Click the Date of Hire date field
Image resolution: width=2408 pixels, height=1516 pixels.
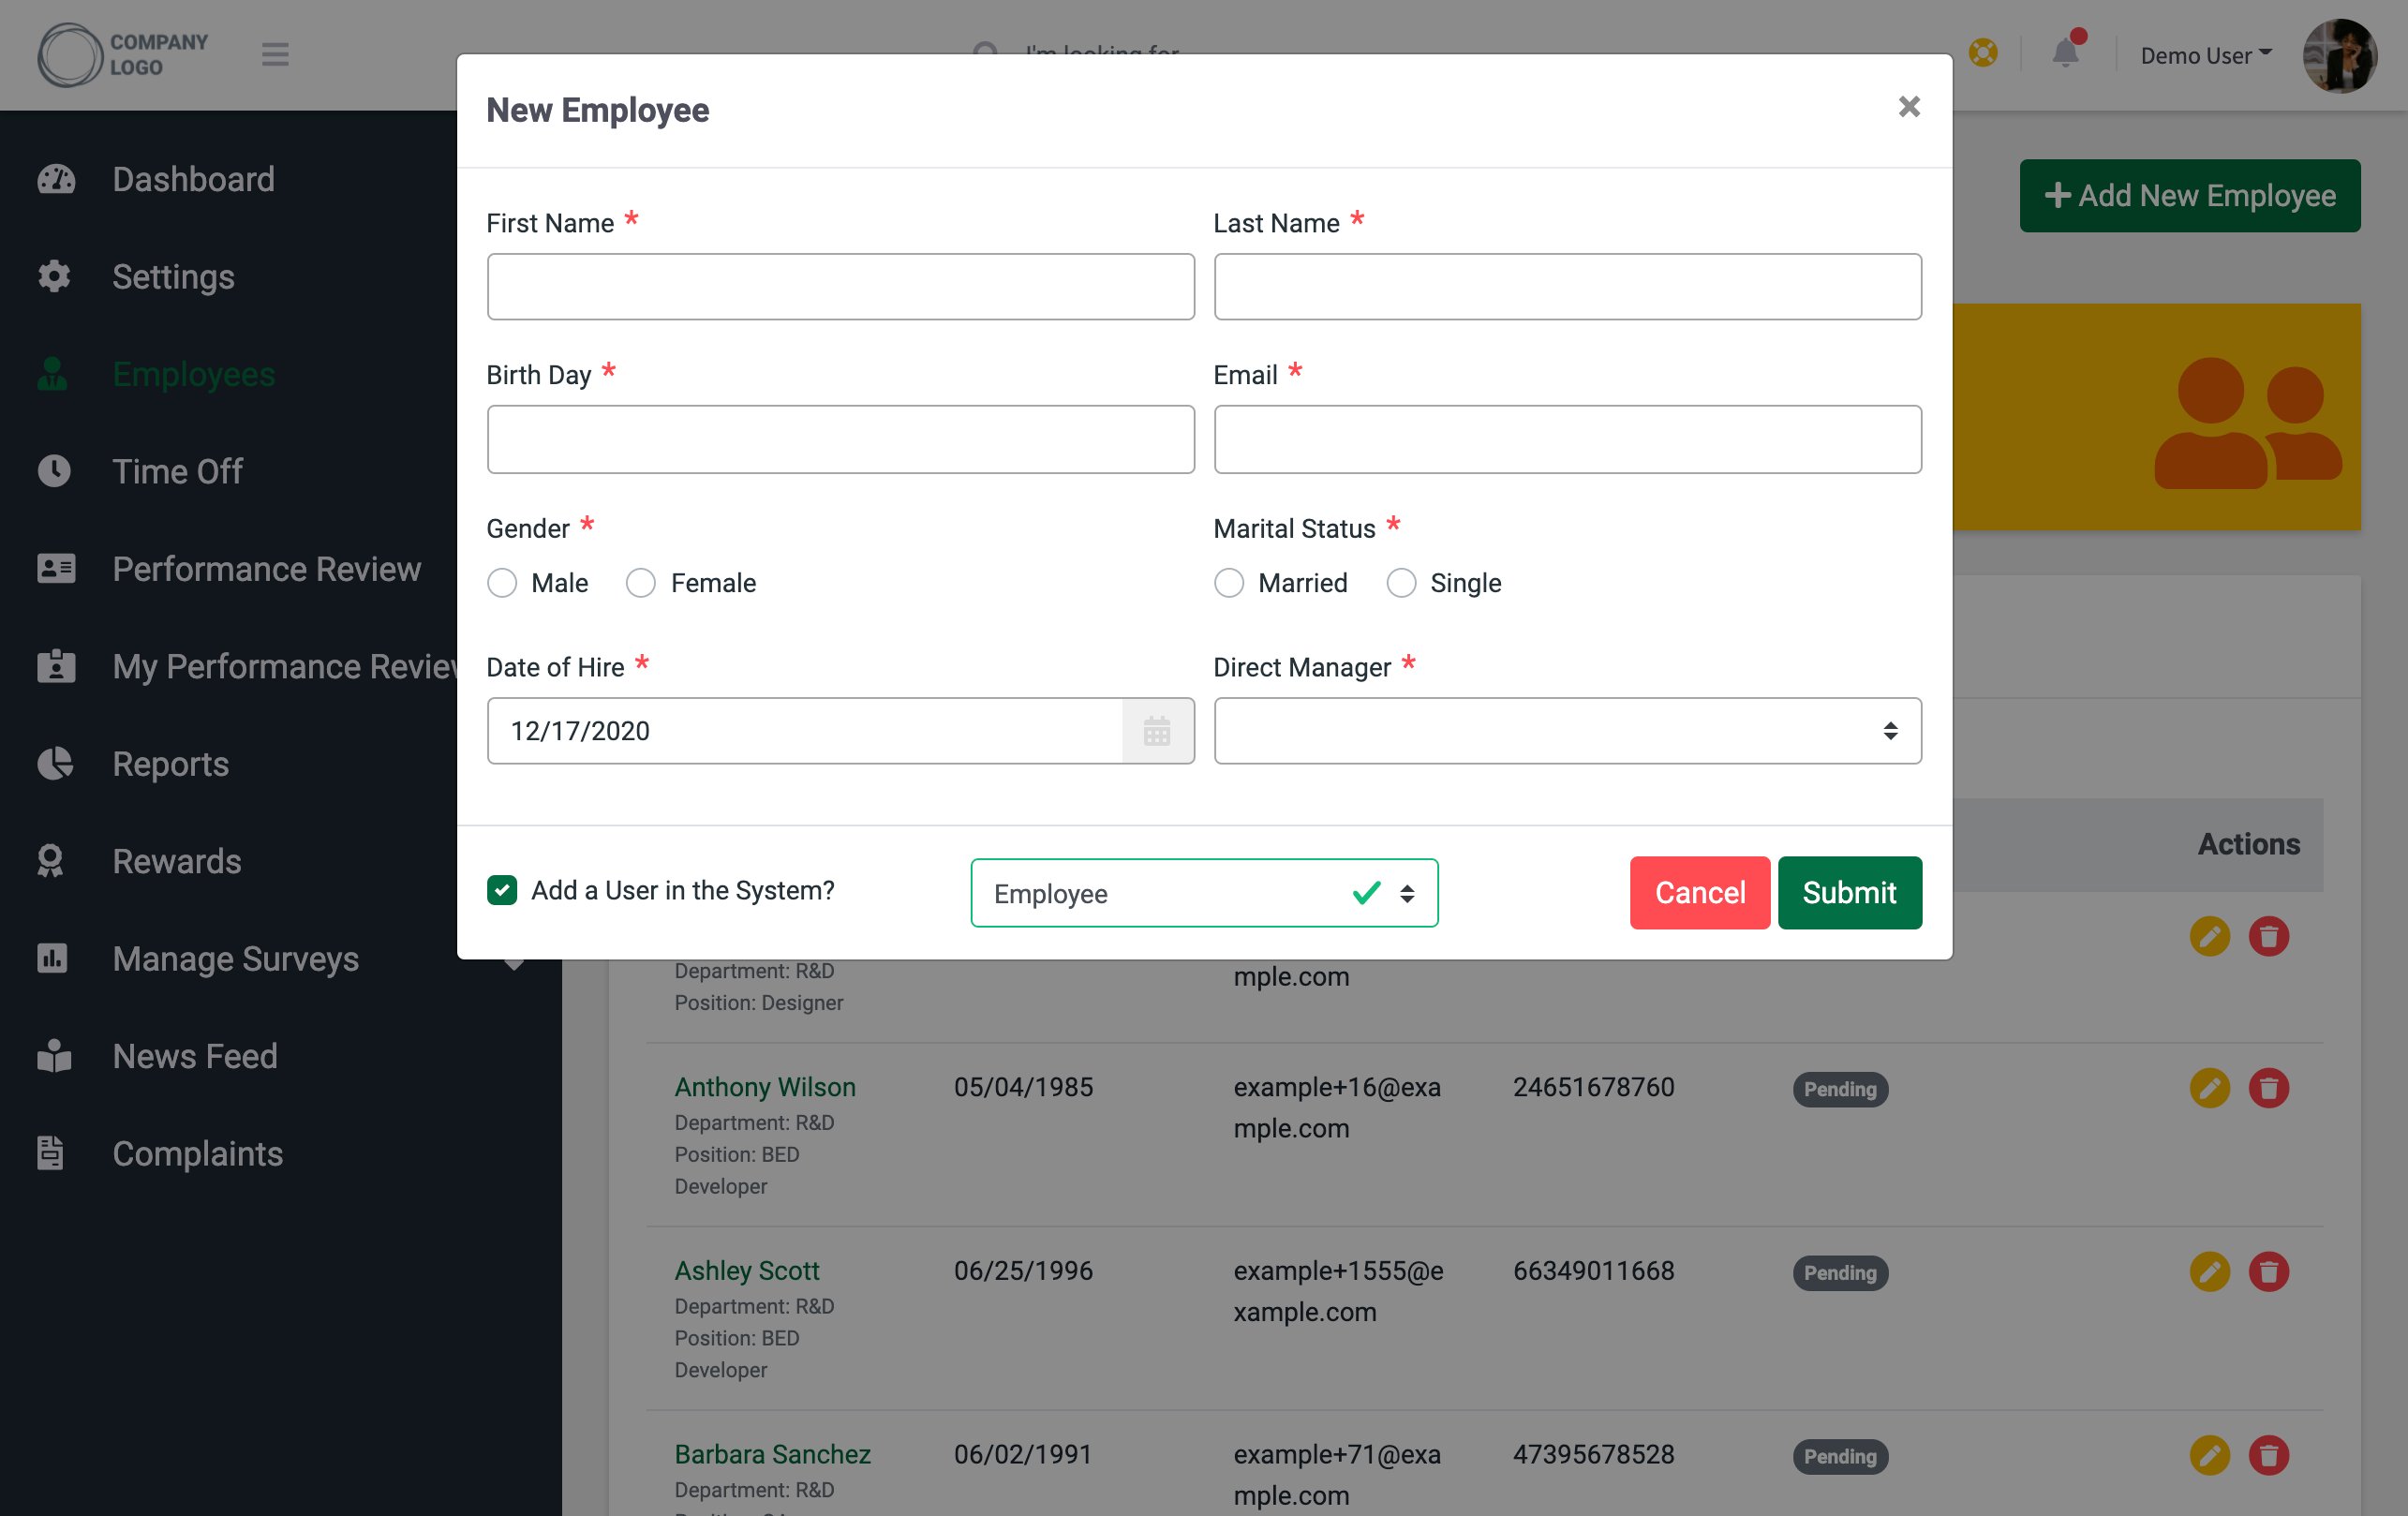pos(805,731)
